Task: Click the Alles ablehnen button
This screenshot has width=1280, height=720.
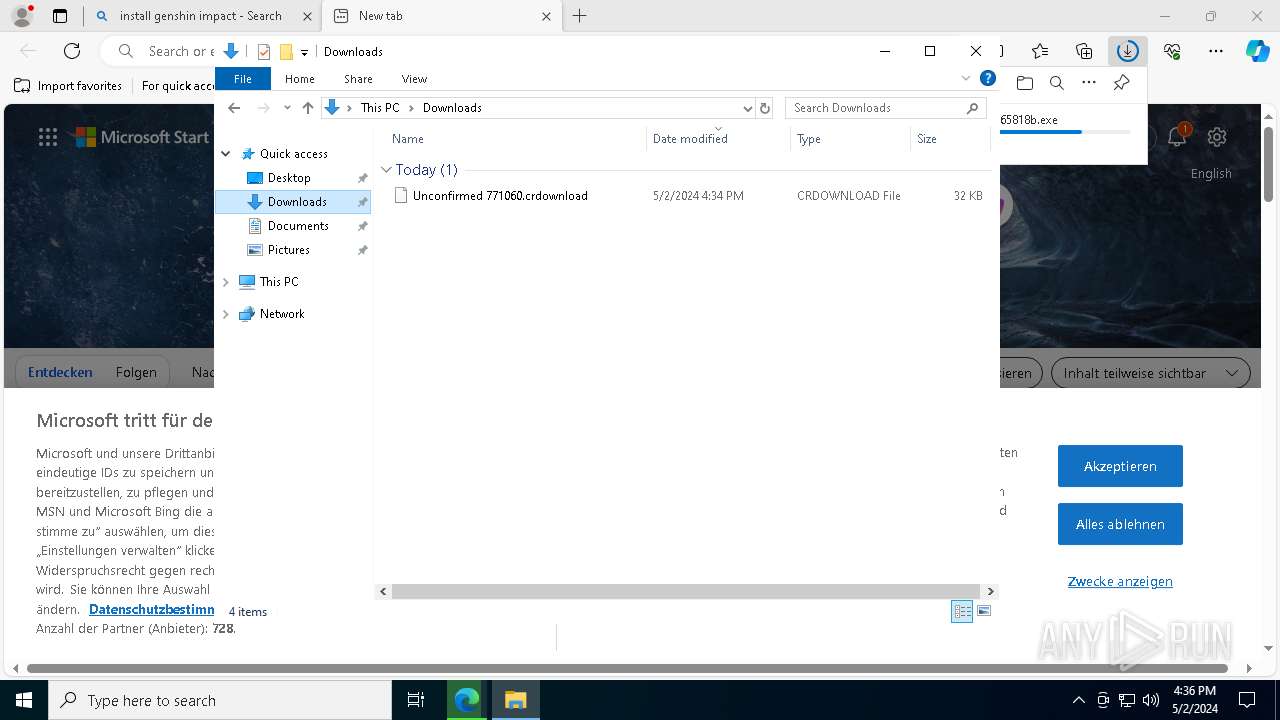Action: 1120,524
